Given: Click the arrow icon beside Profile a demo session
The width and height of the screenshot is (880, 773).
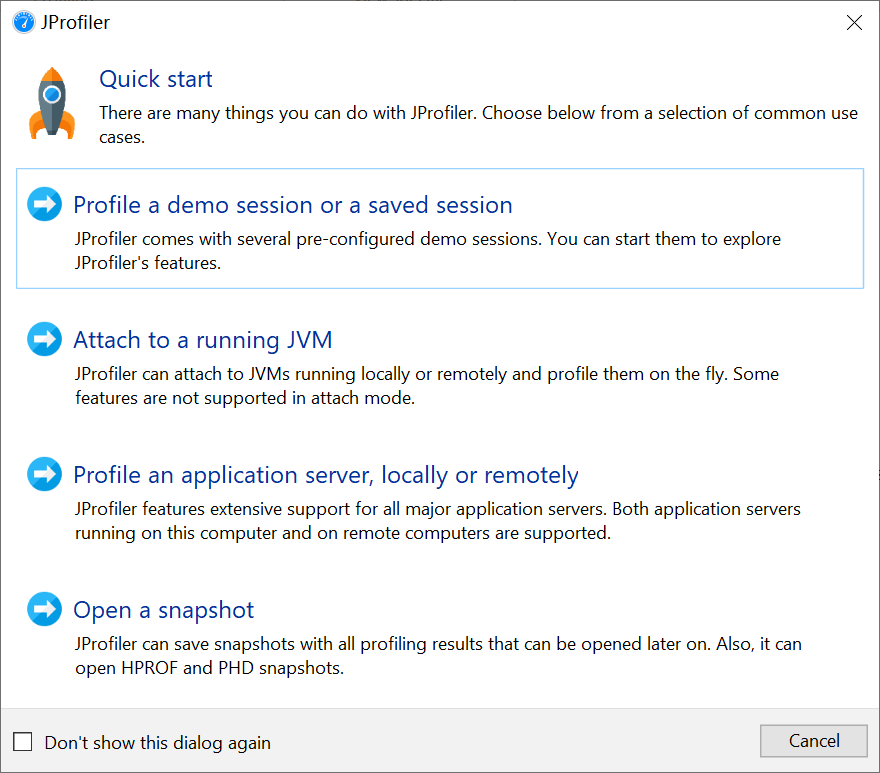Looking at the screenshot, I should tap(44, 204).
